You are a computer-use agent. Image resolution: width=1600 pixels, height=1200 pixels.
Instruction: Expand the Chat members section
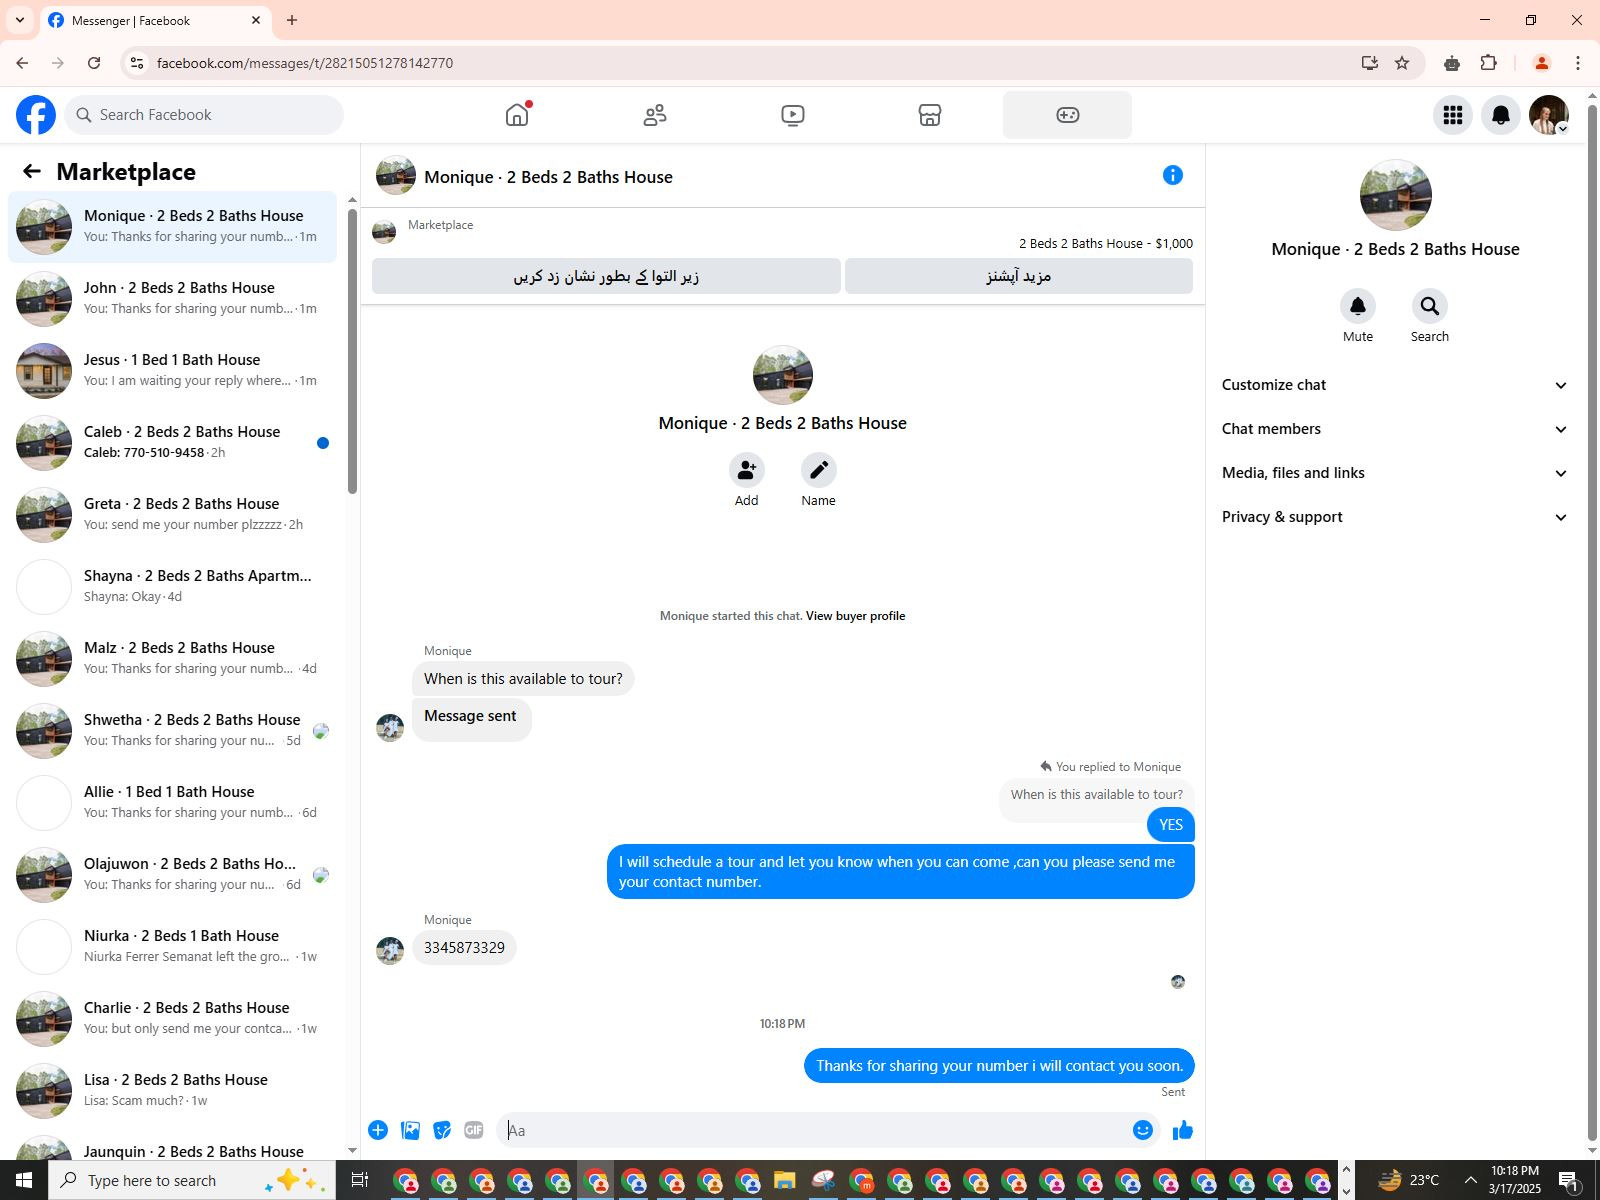click(1395, 429)
